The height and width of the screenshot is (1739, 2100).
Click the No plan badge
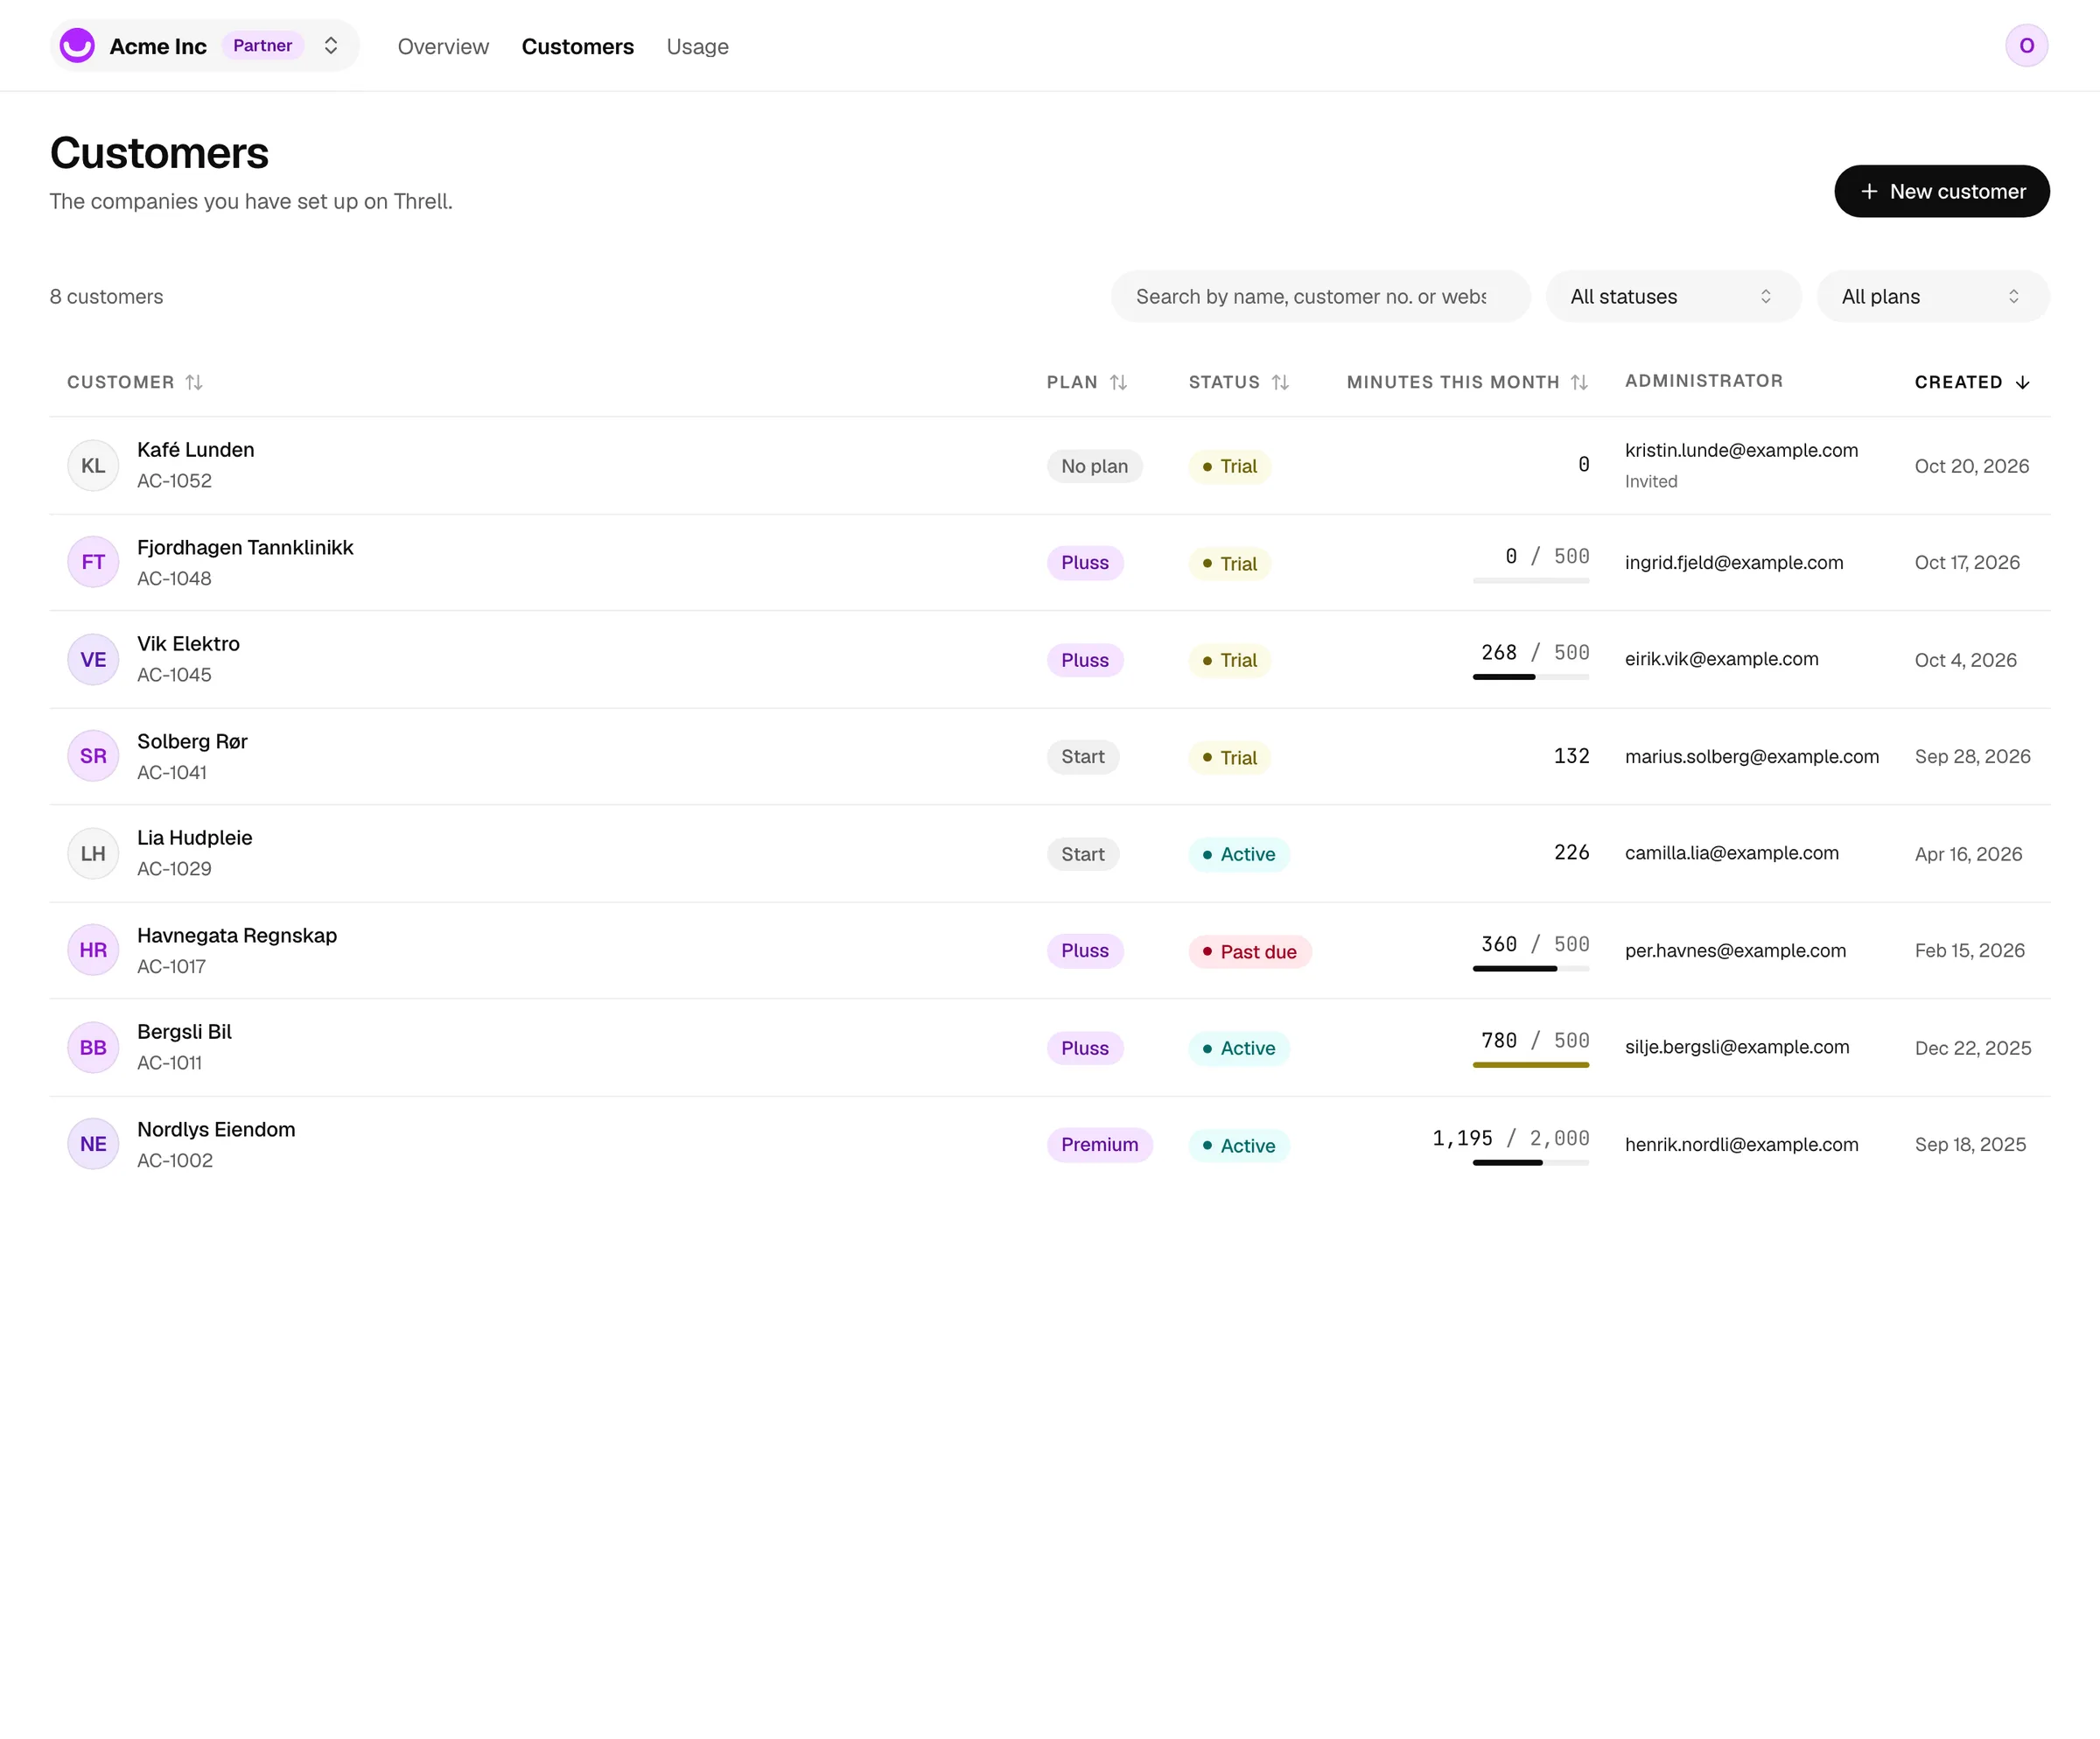(x=1095, y=467)
